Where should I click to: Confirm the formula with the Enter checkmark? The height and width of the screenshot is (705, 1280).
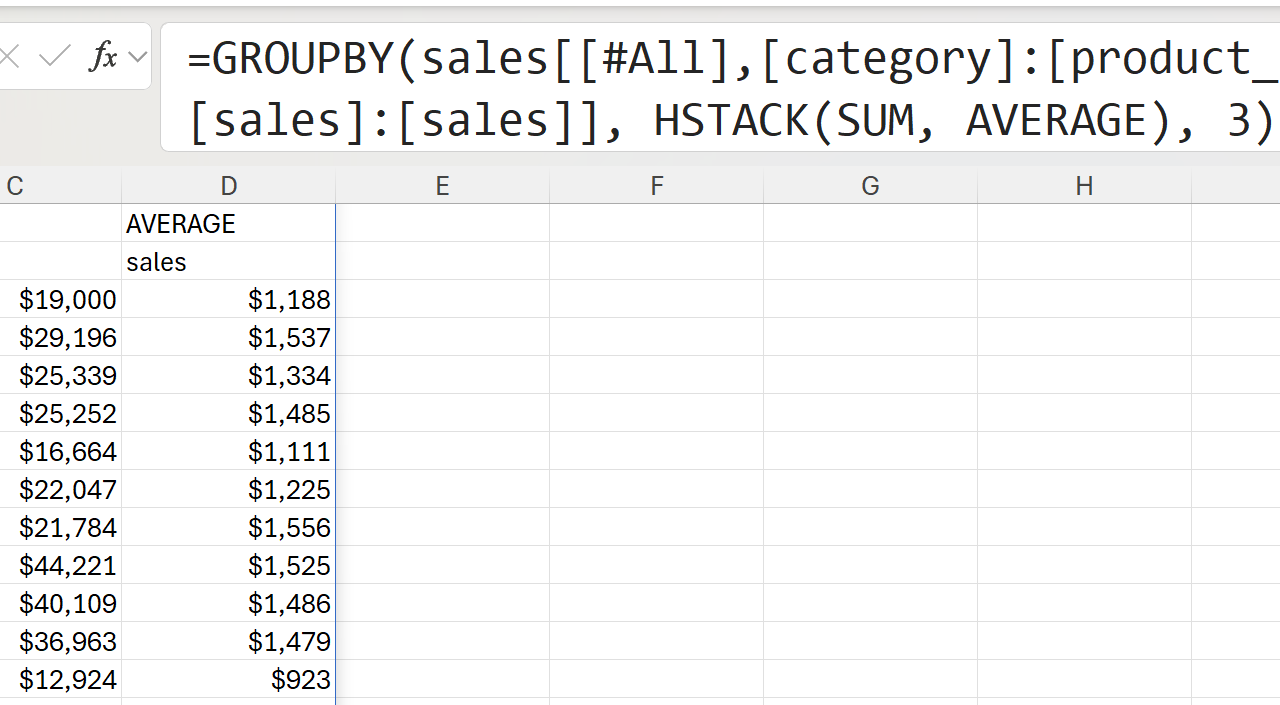(53, 57)
